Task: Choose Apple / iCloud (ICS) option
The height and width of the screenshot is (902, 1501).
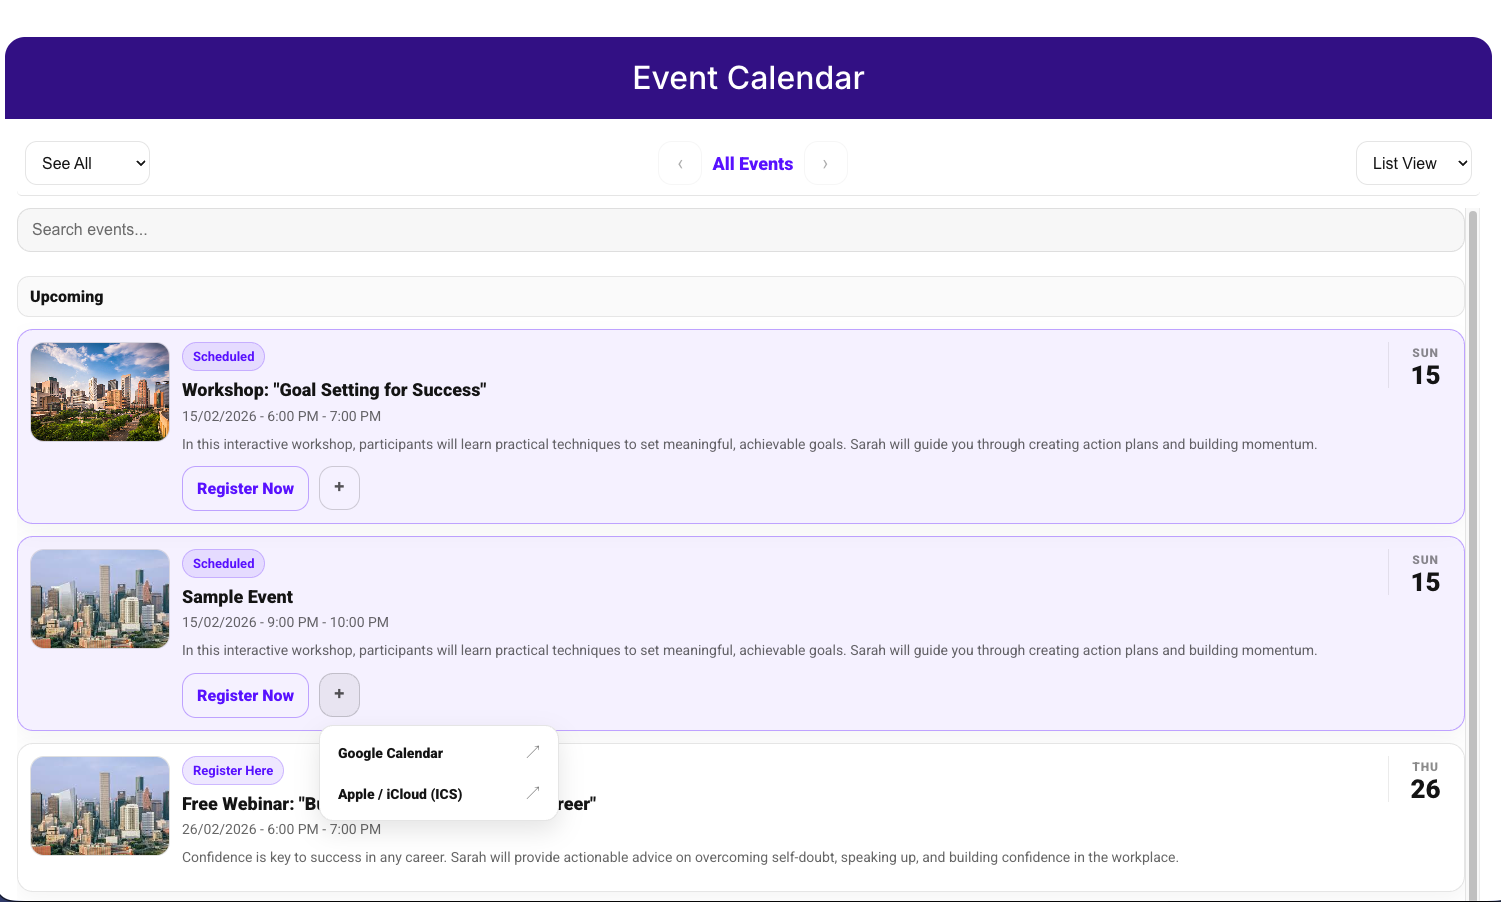Action: point(400,794)
